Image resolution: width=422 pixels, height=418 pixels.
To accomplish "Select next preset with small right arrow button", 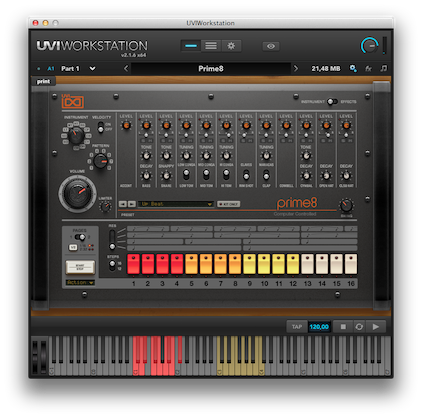I will [x=132, y=204].
